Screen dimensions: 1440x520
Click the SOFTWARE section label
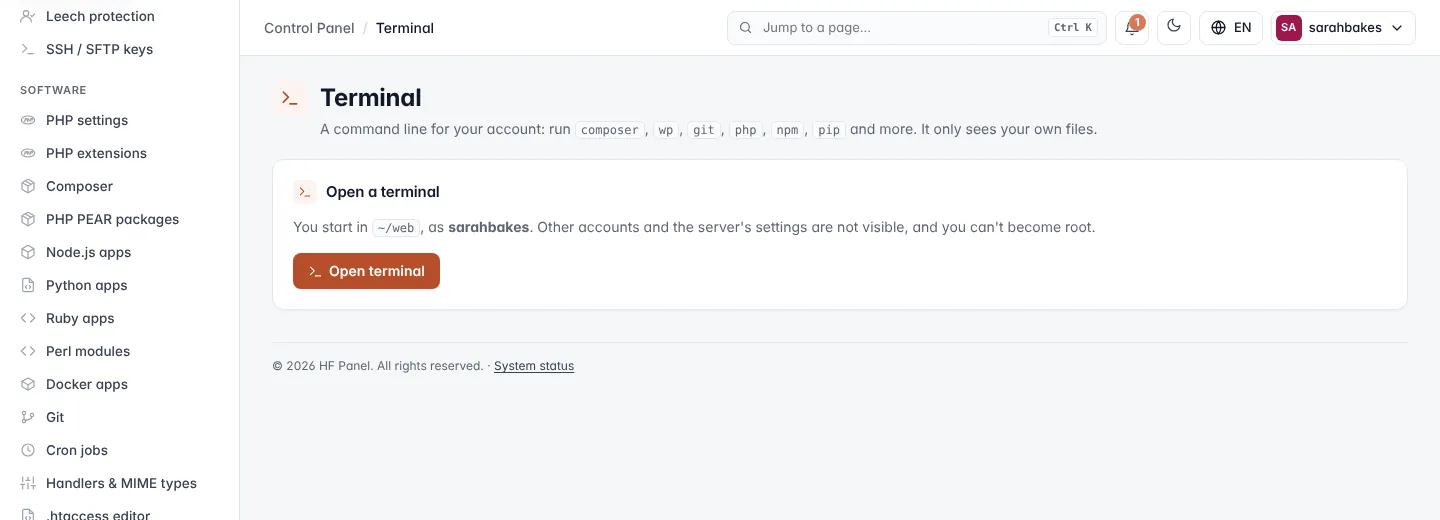click(53, 90)
